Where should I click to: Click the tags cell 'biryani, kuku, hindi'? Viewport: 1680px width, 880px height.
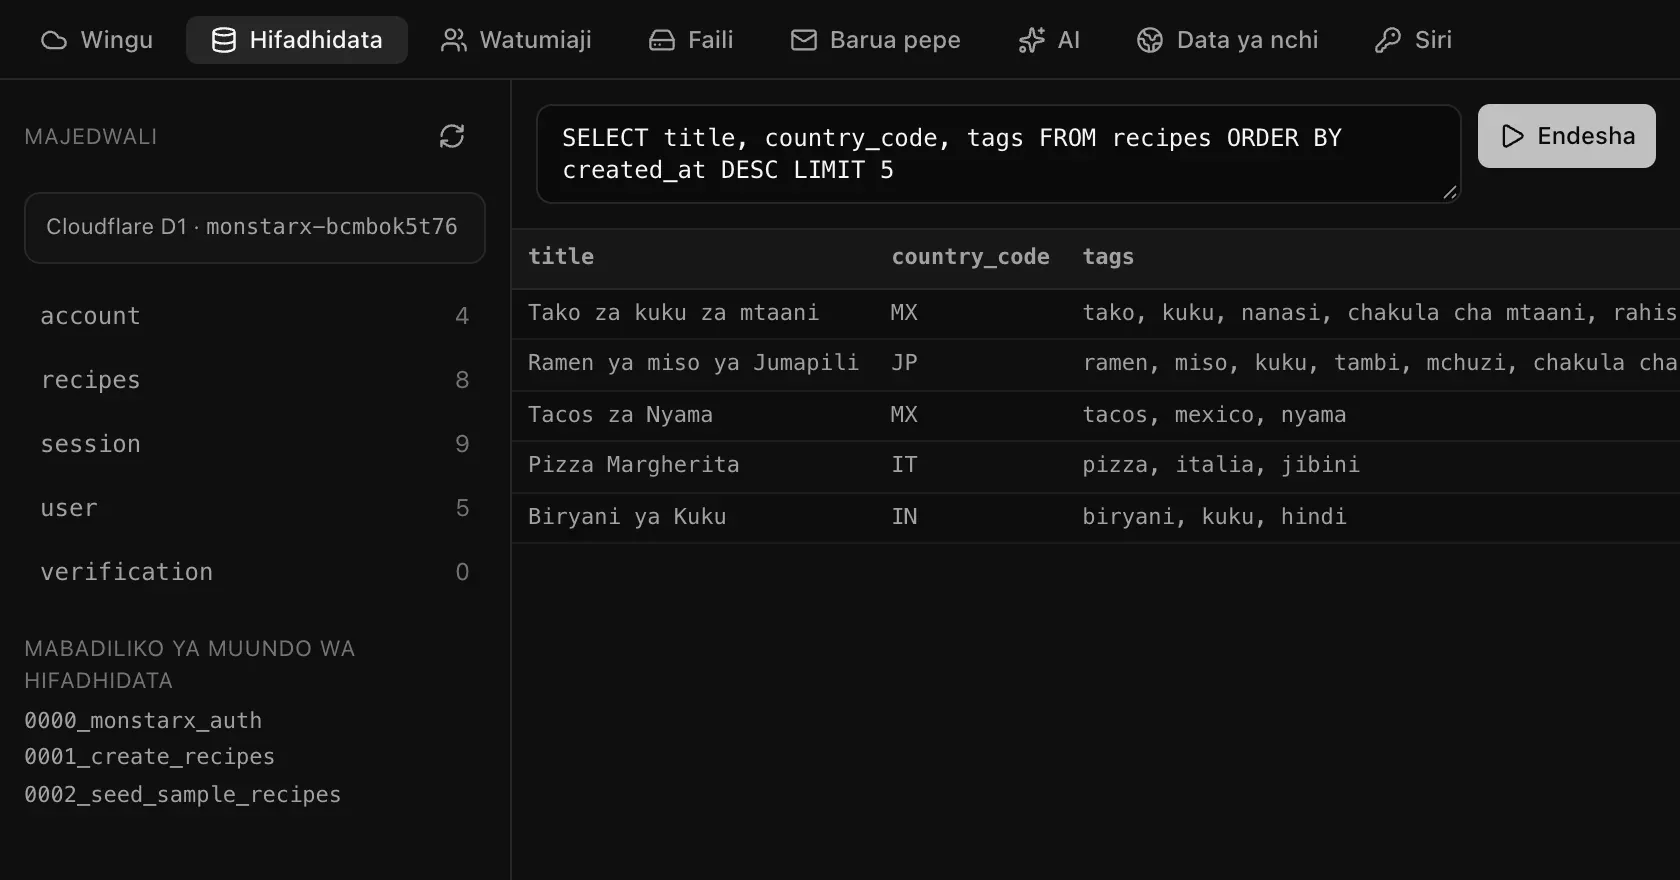tap(1214, 517)
